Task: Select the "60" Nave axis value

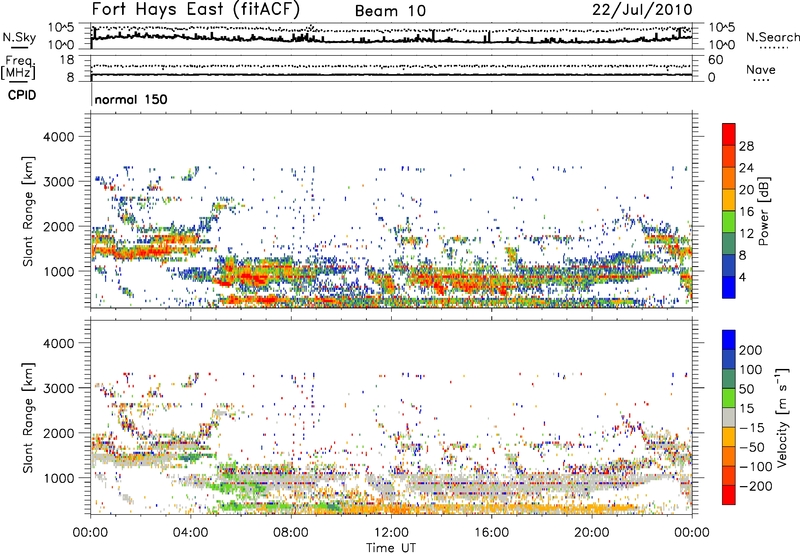Action: pos(716,60)
